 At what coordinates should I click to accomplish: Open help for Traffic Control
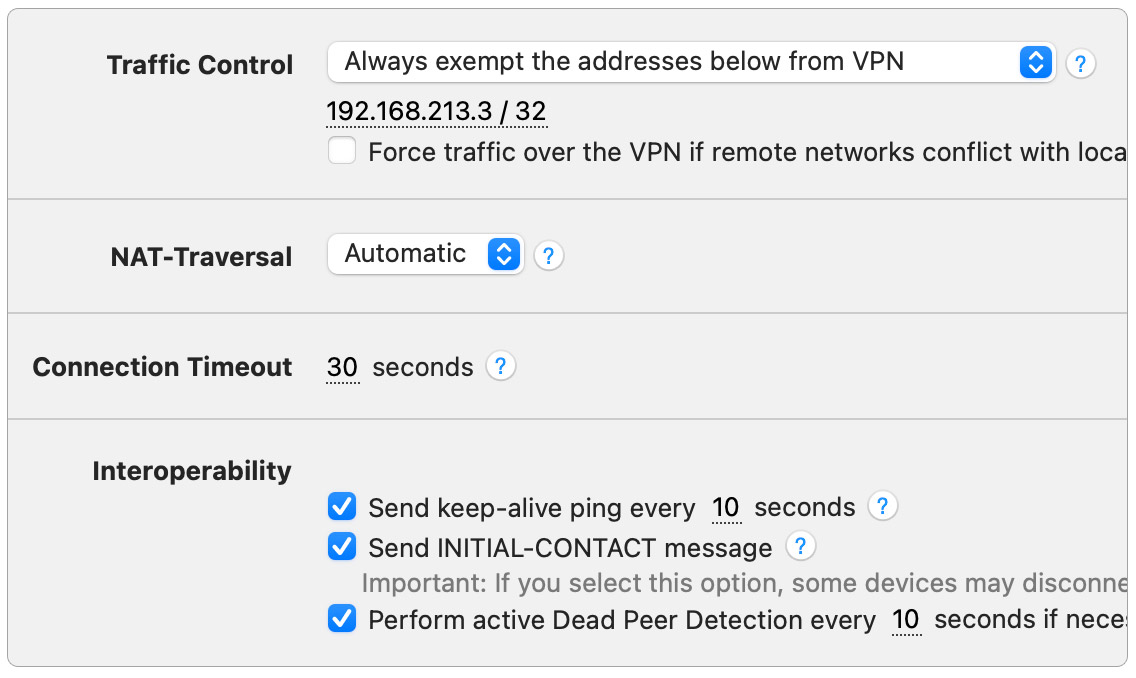[1080, 64]
